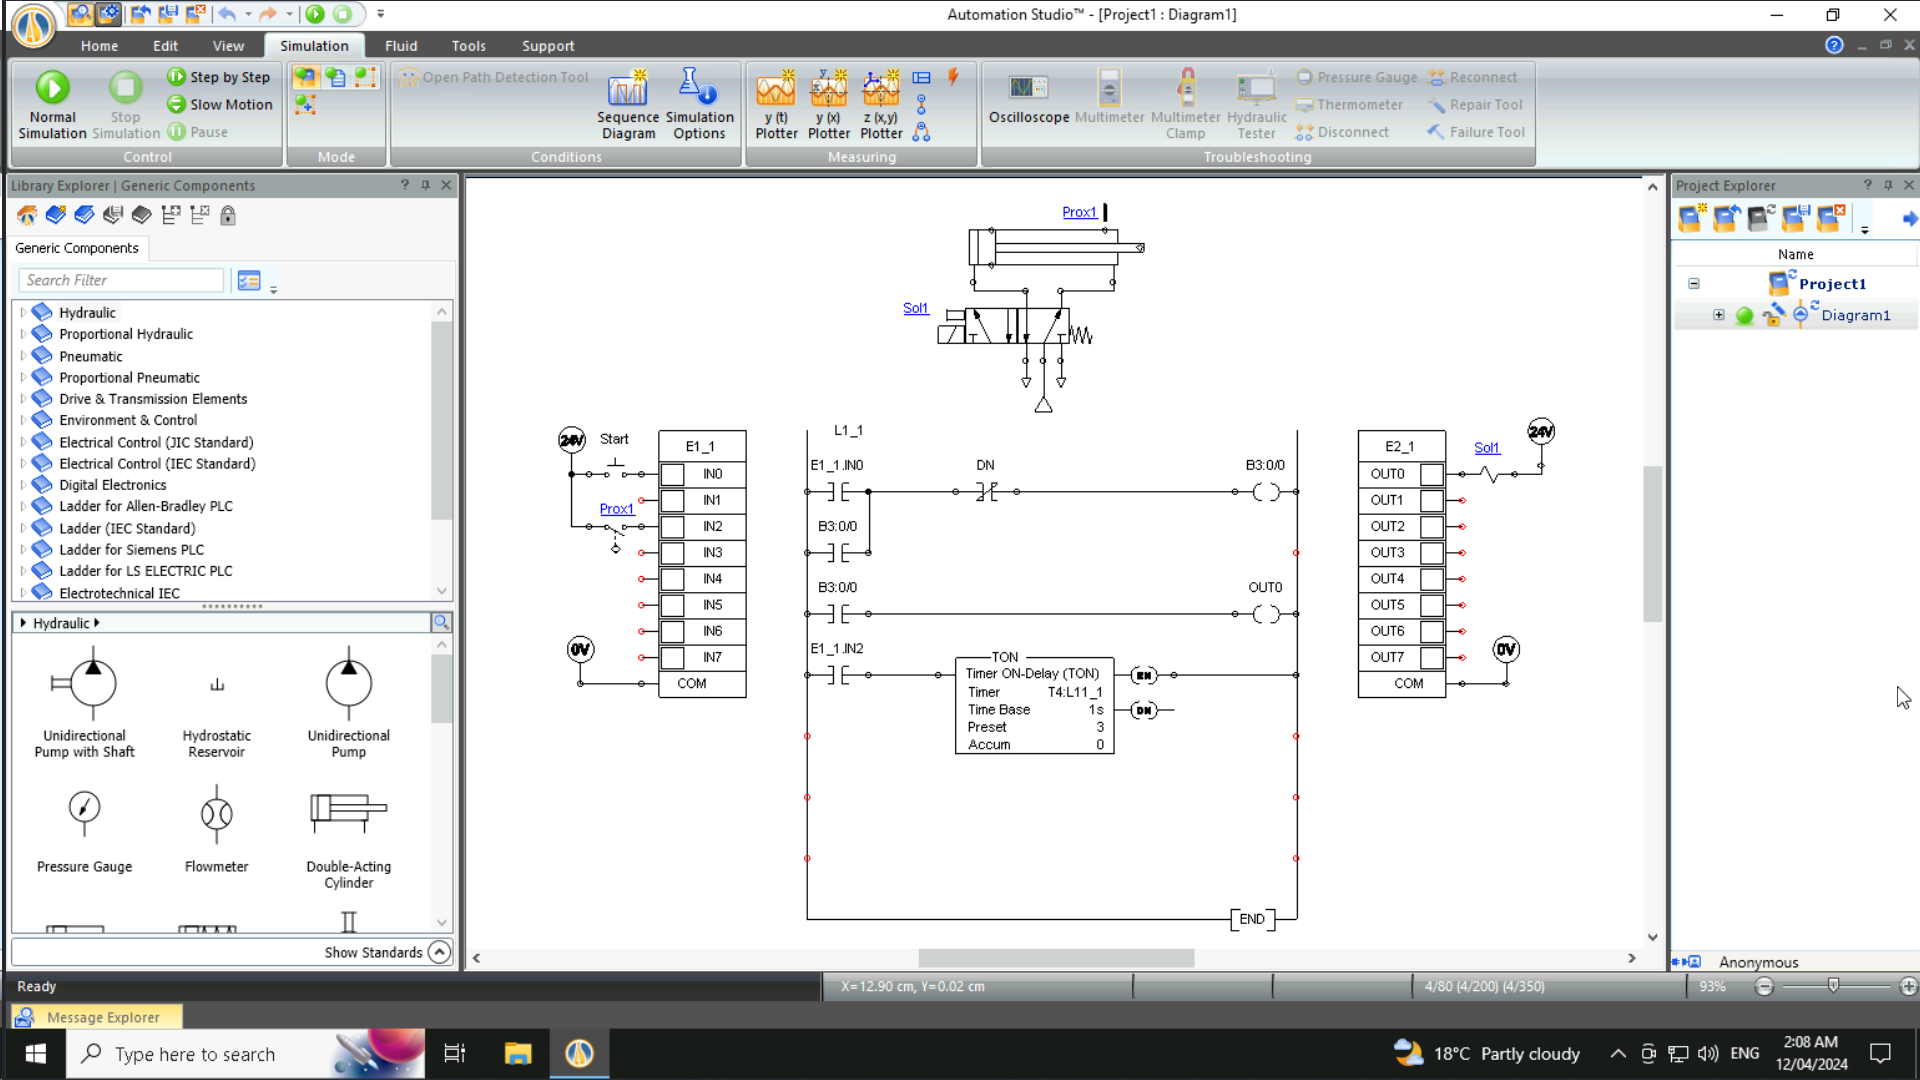Open the Sequence Diagram tool
The width and height of the screenshot is (1920, 1080).
point(627,103)
